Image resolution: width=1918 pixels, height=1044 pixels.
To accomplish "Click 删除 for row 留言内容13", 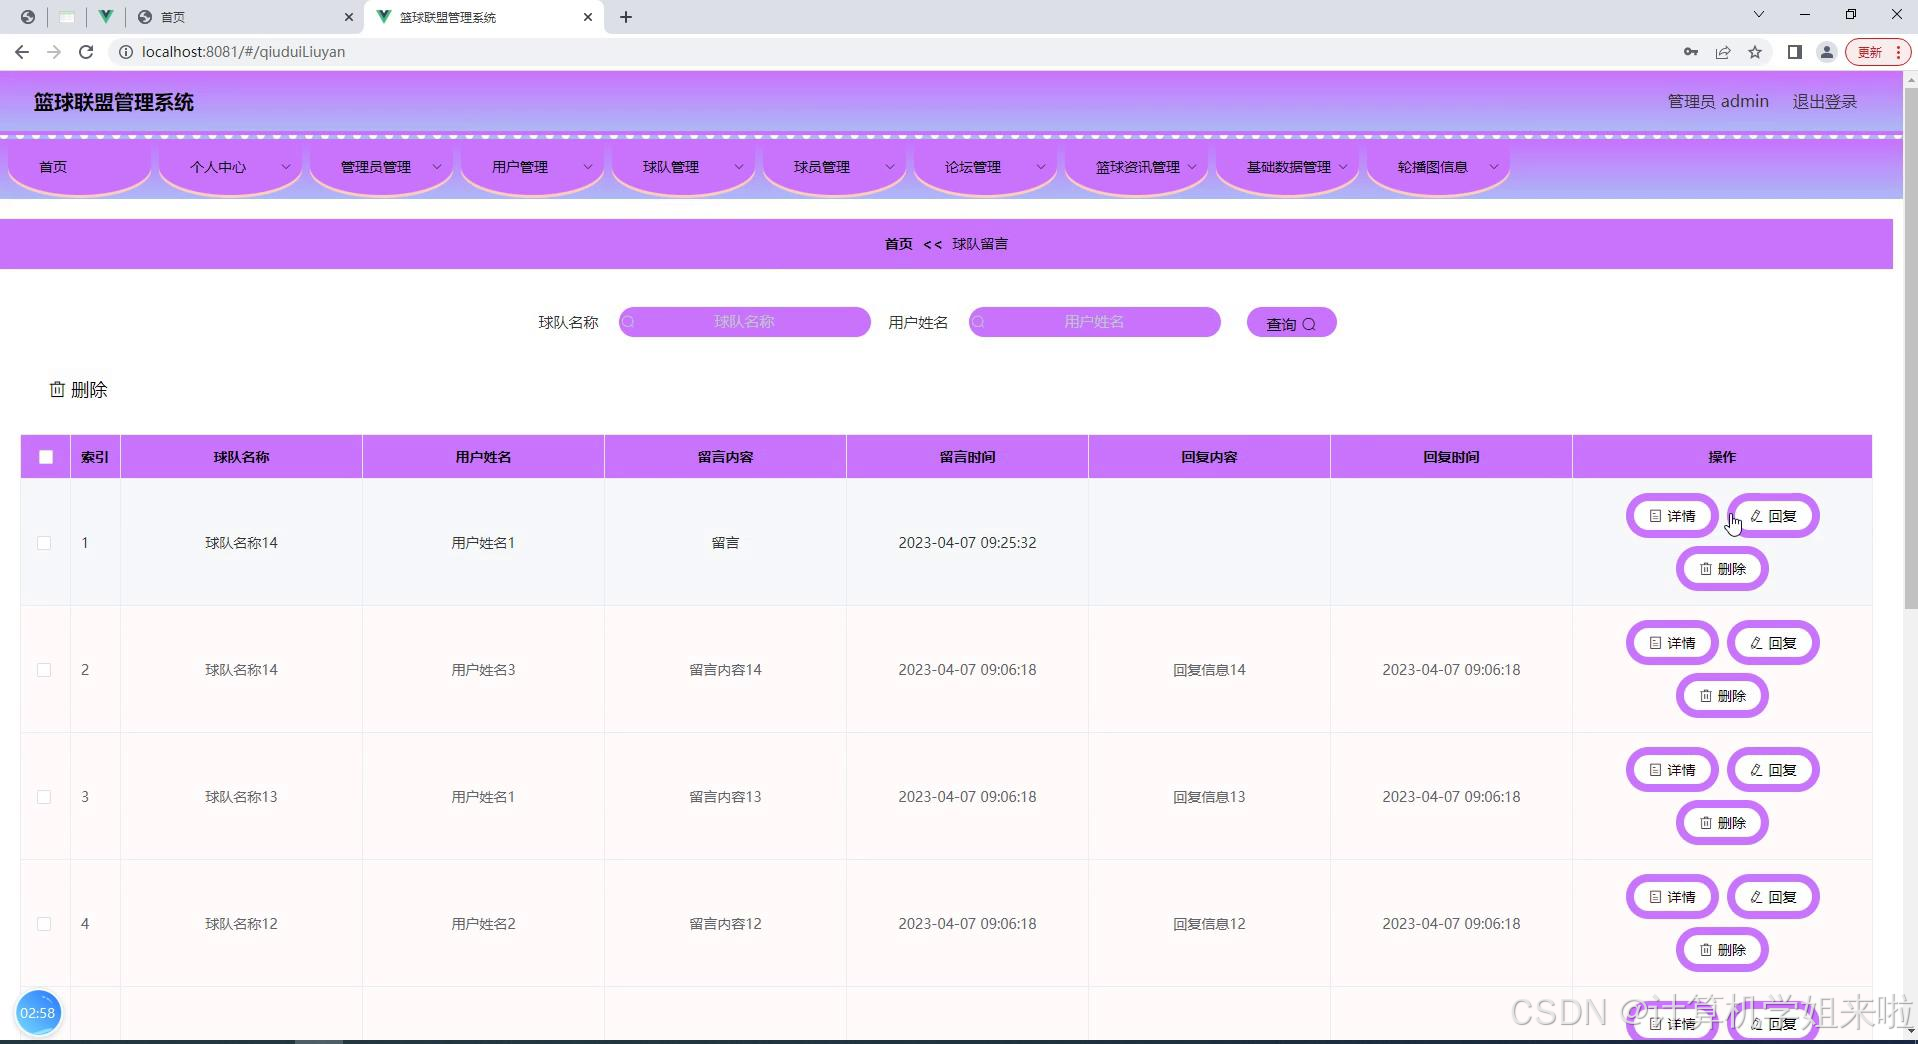I will point(1722,823).
